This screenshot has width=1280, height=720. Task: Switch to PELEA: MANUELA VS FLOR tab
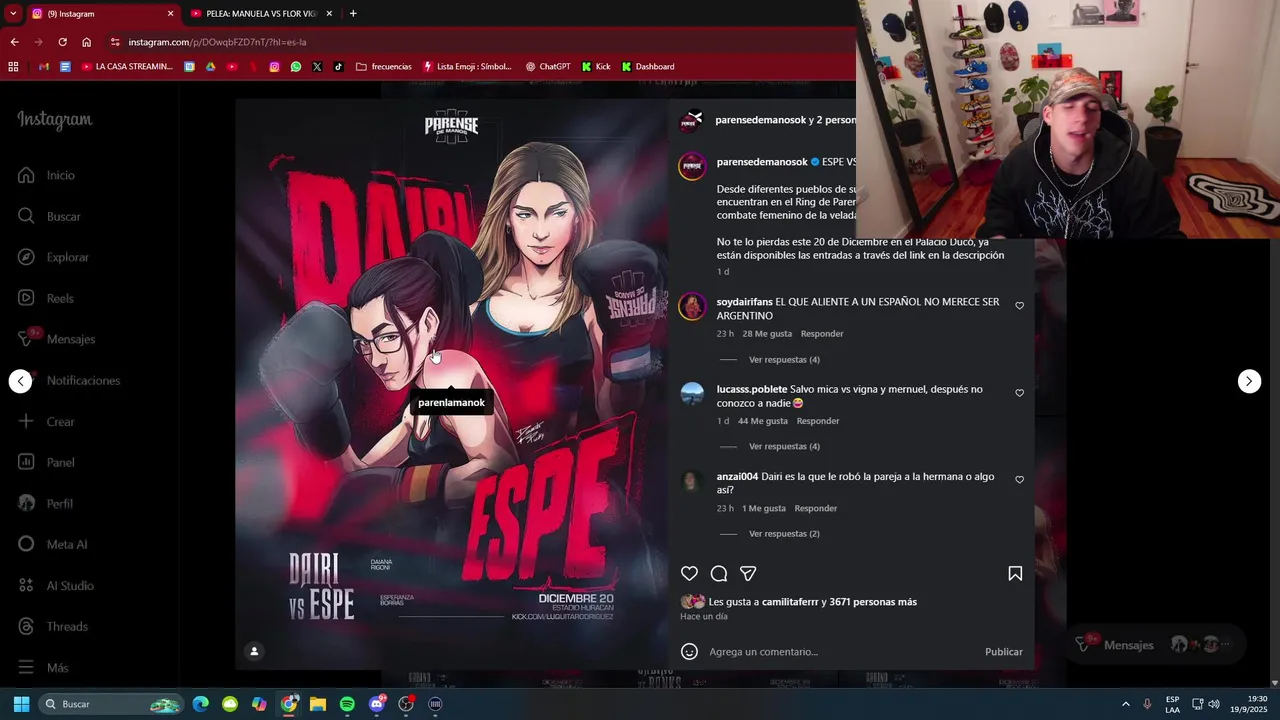point(262,14)
